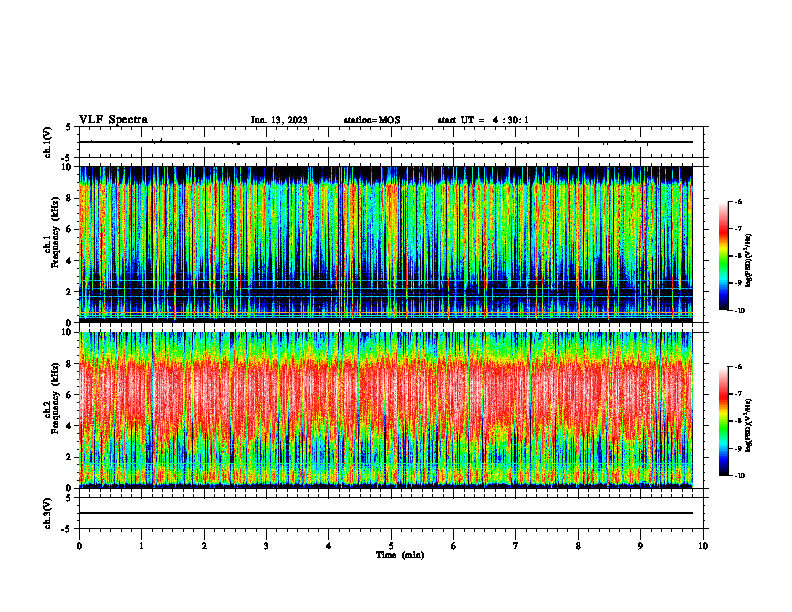The height and width of the screenshot is (612, 792).
Task: Click the time axis tick label "0"
Action: [x=79, y=546]
